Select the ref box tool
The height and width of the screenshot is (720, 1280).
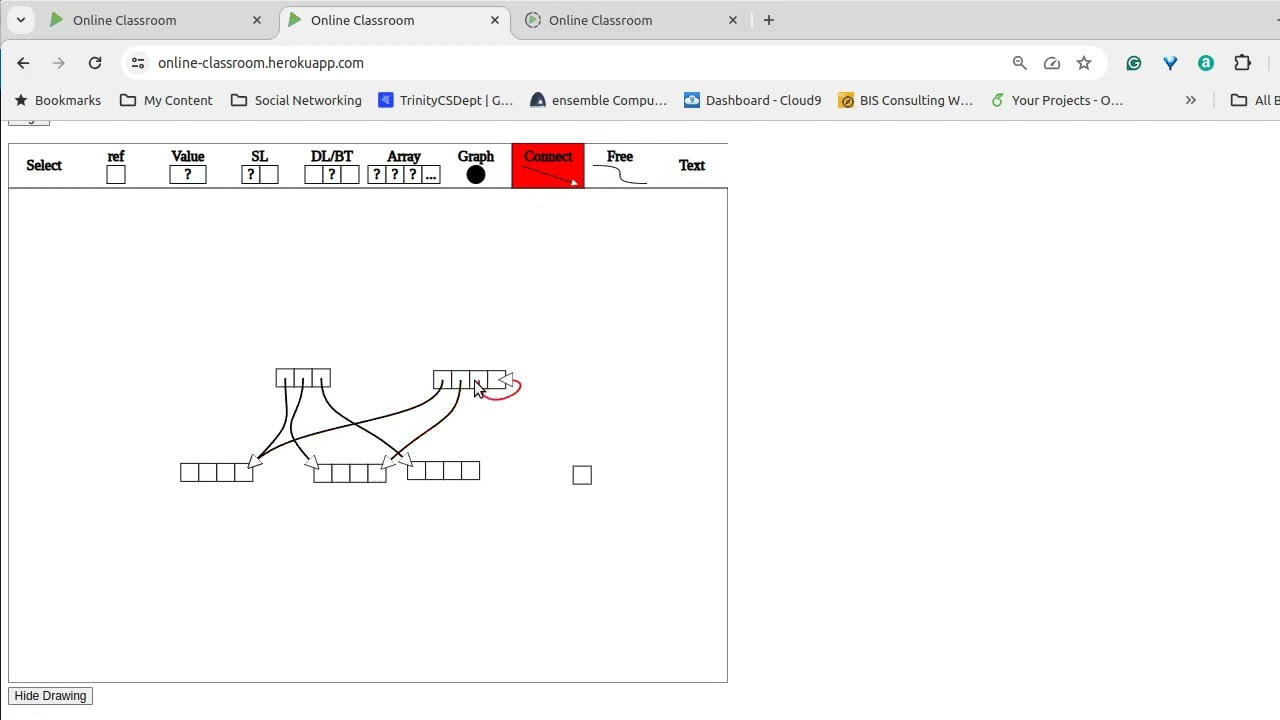(x=116, y=166)
